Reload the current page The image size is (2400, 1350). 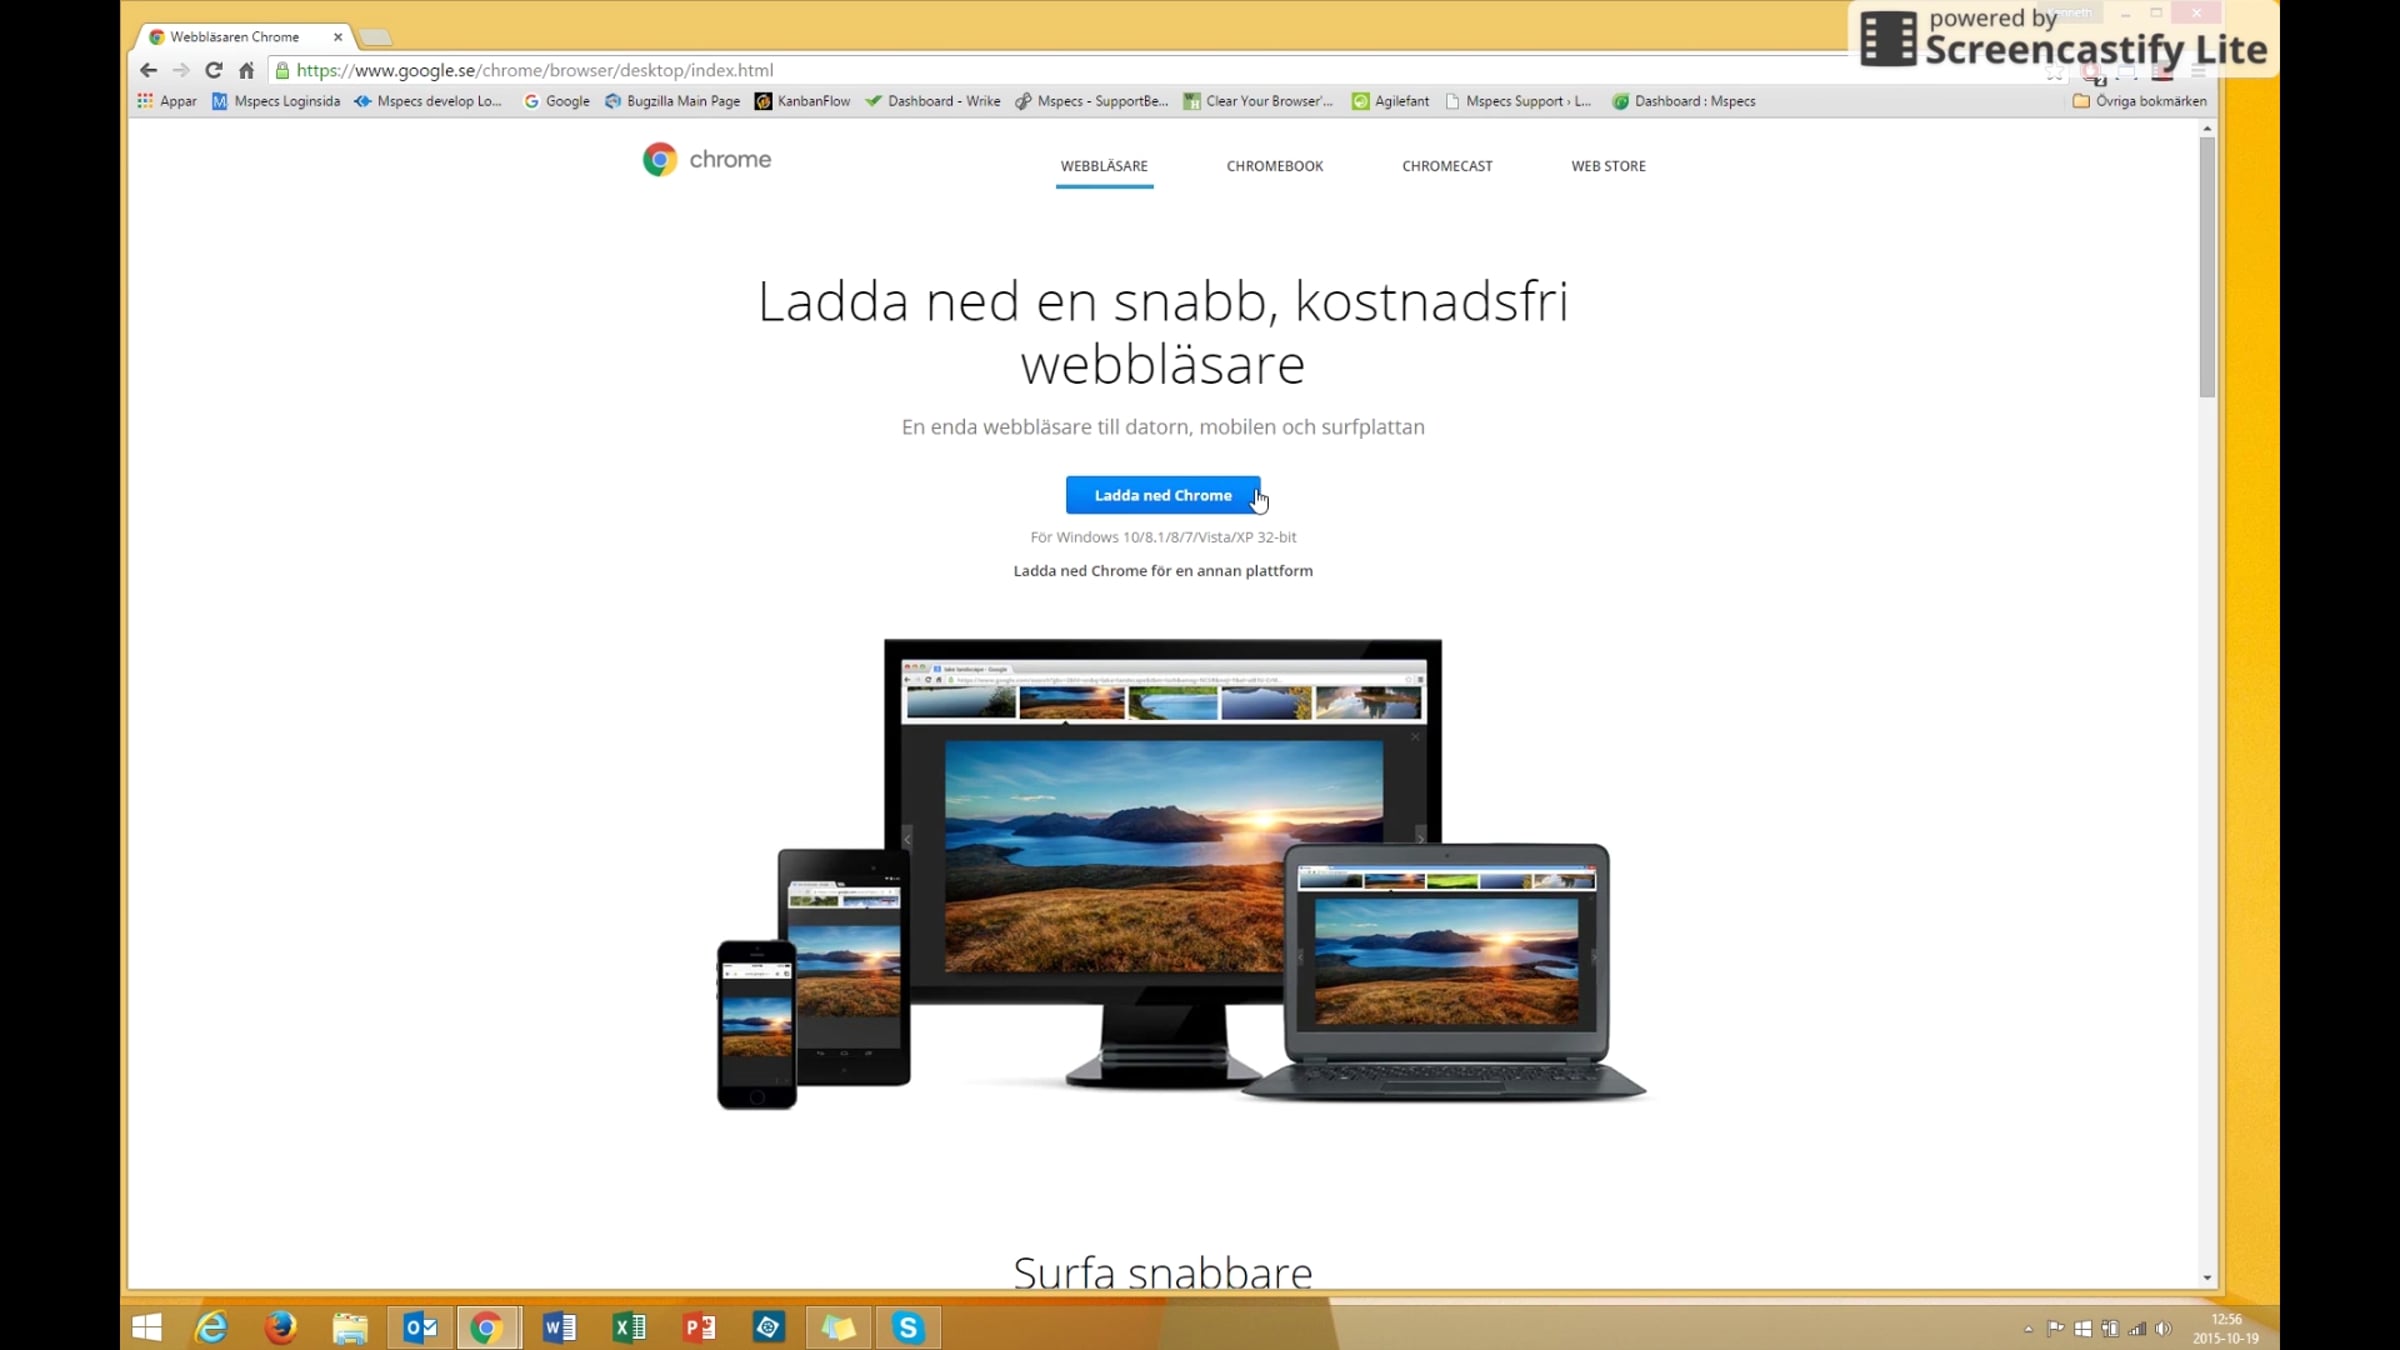click(x=214, y=70)
